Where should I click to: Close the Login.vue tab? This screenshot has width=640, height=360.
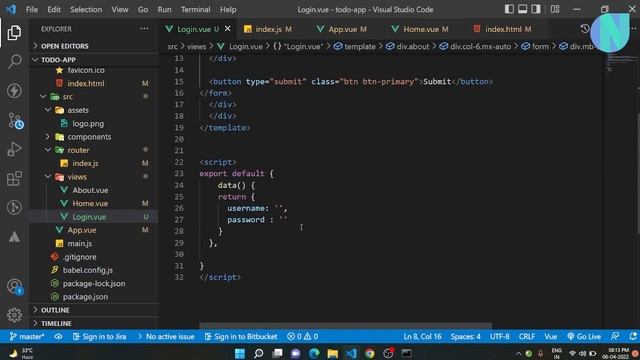click(227, 29)
